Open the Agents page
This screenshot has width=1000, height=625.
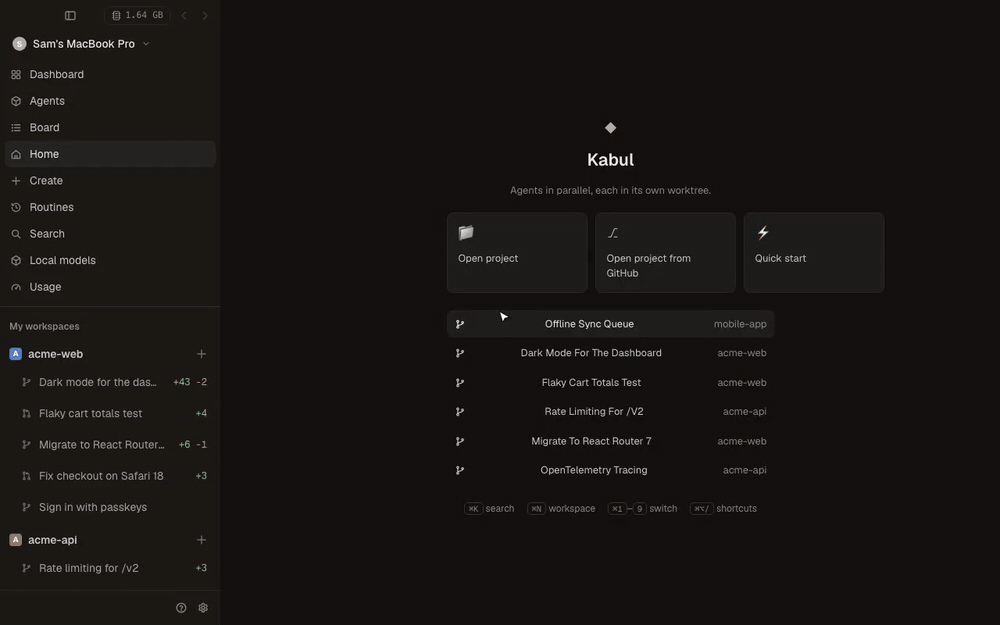pyautogui.click(x=110, y=101)
